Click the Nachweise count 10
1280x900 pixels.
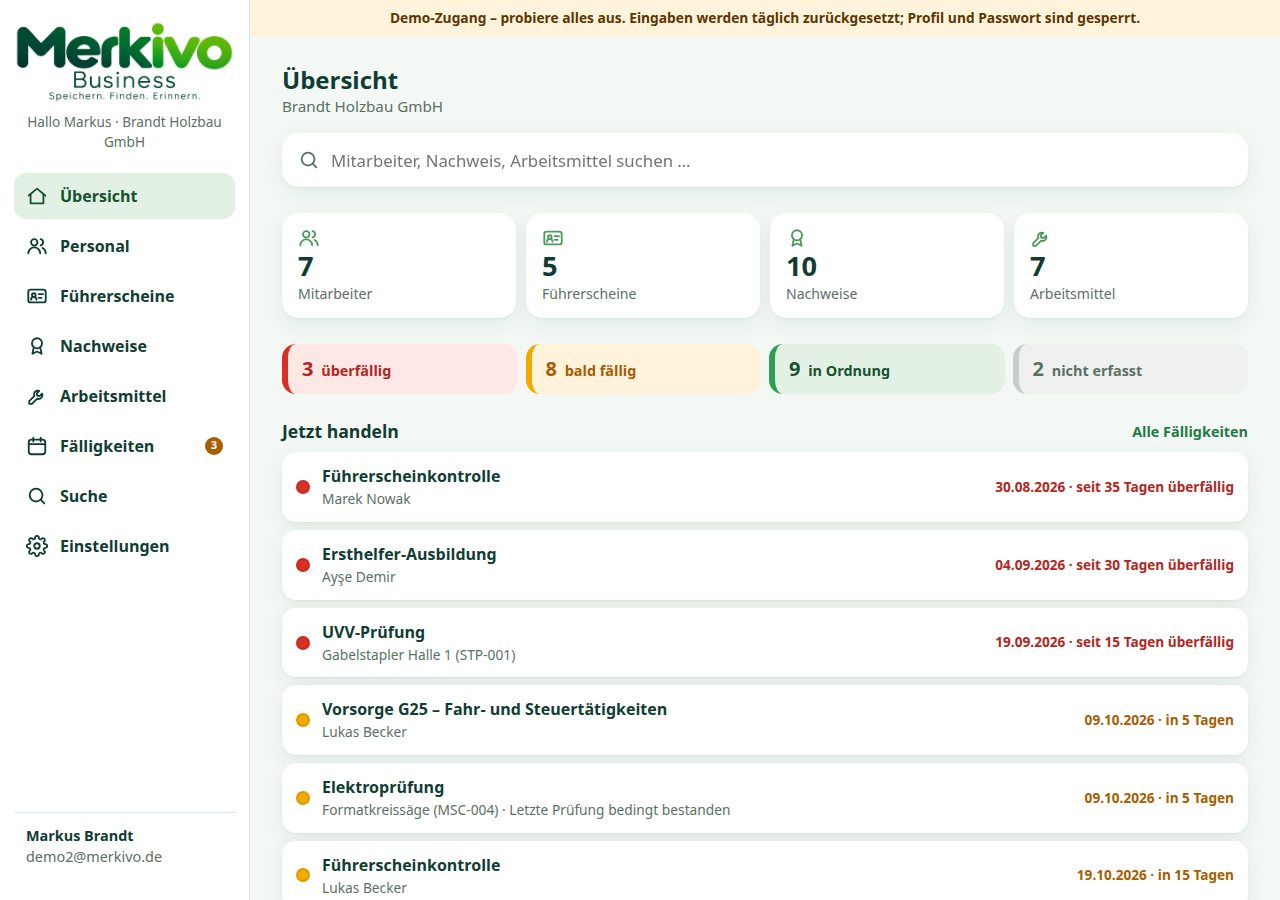point(802,267)
